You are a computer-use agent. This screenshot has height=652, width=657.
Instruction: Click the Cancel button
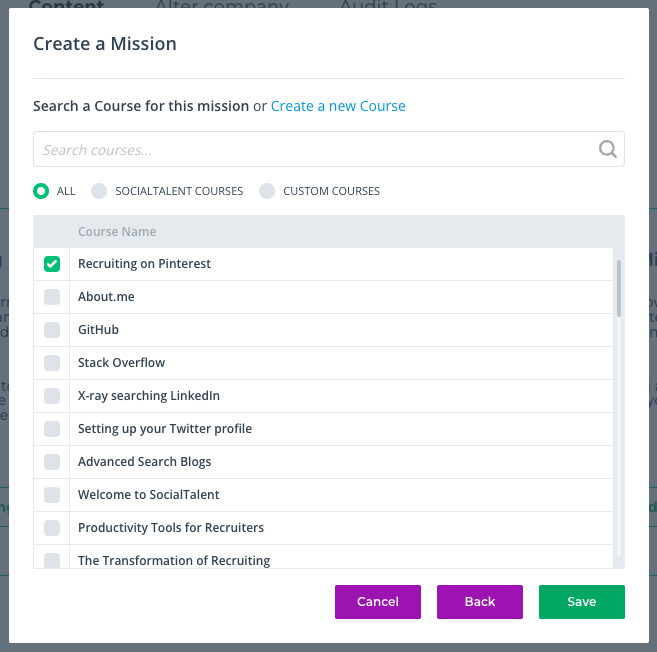click(378, 602)
